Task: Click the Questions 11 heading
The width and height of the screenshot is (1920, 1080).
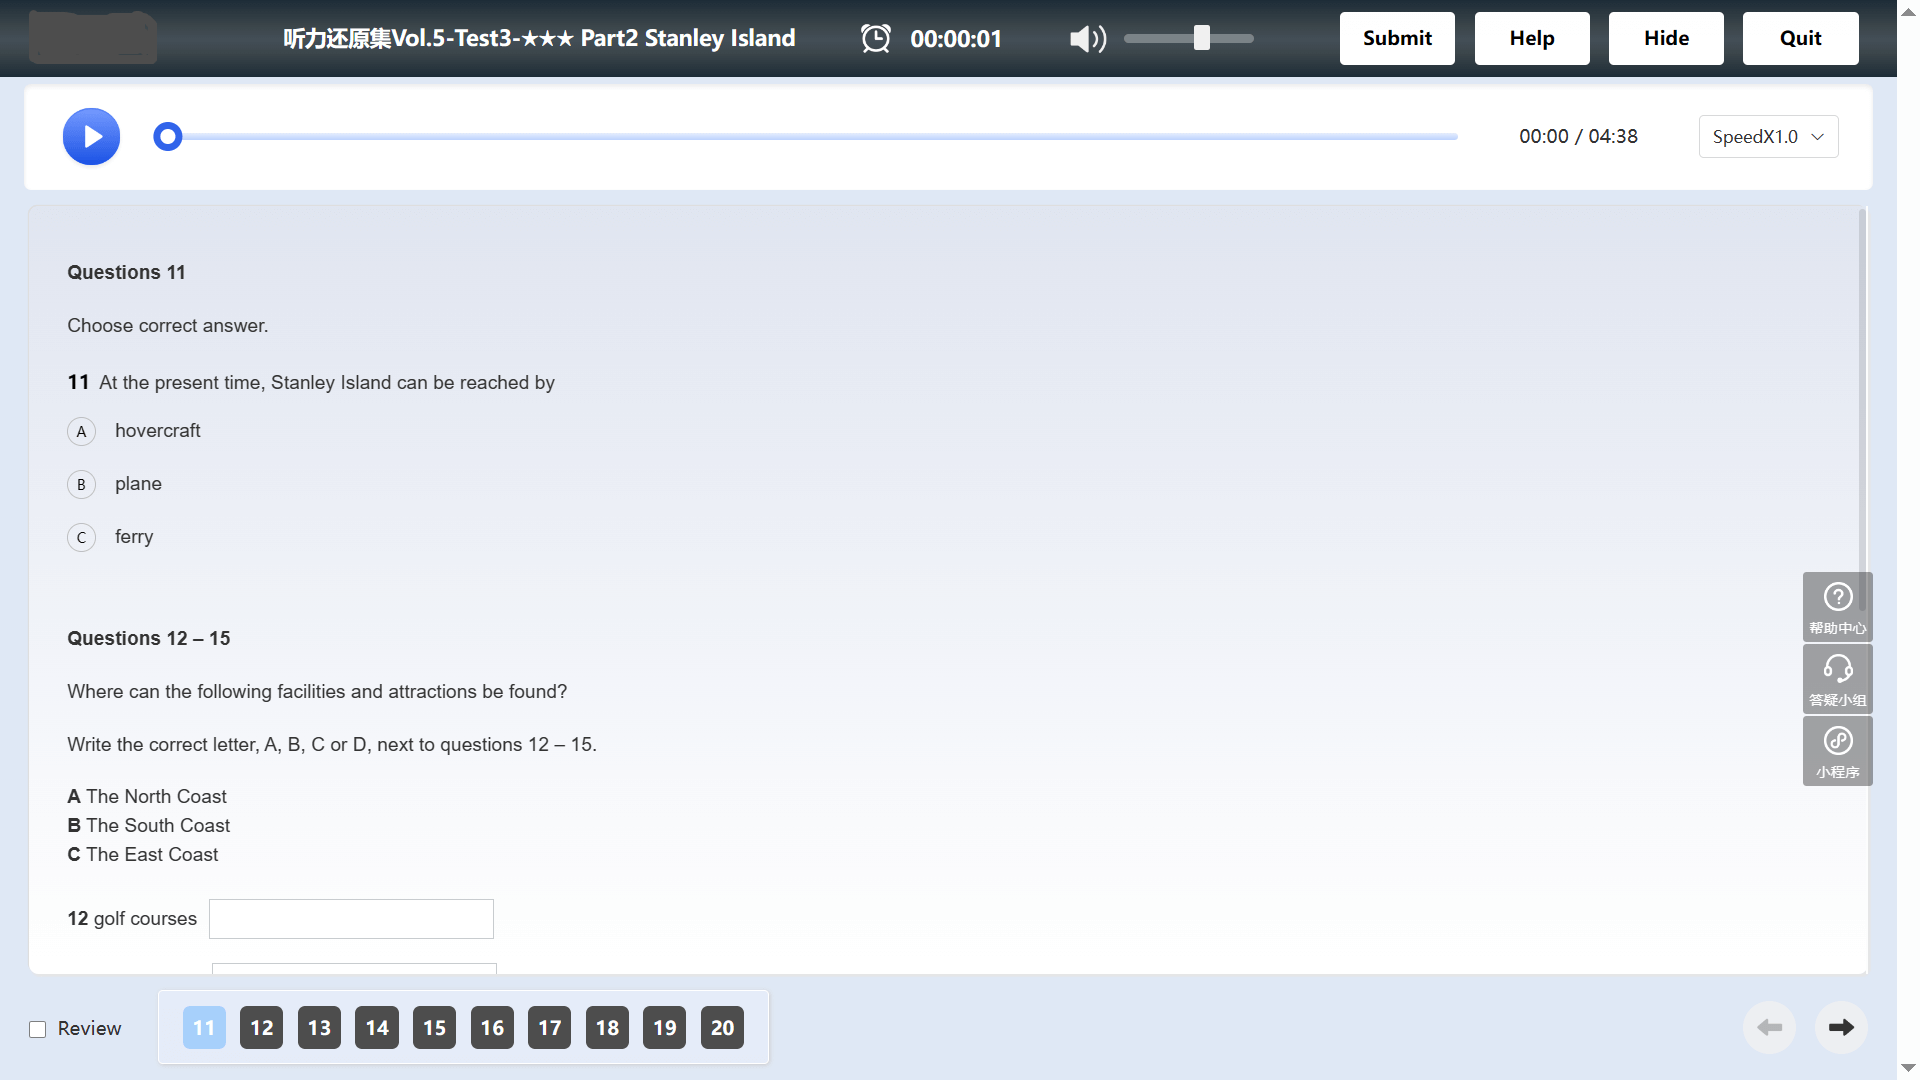Action: (126, 272)
